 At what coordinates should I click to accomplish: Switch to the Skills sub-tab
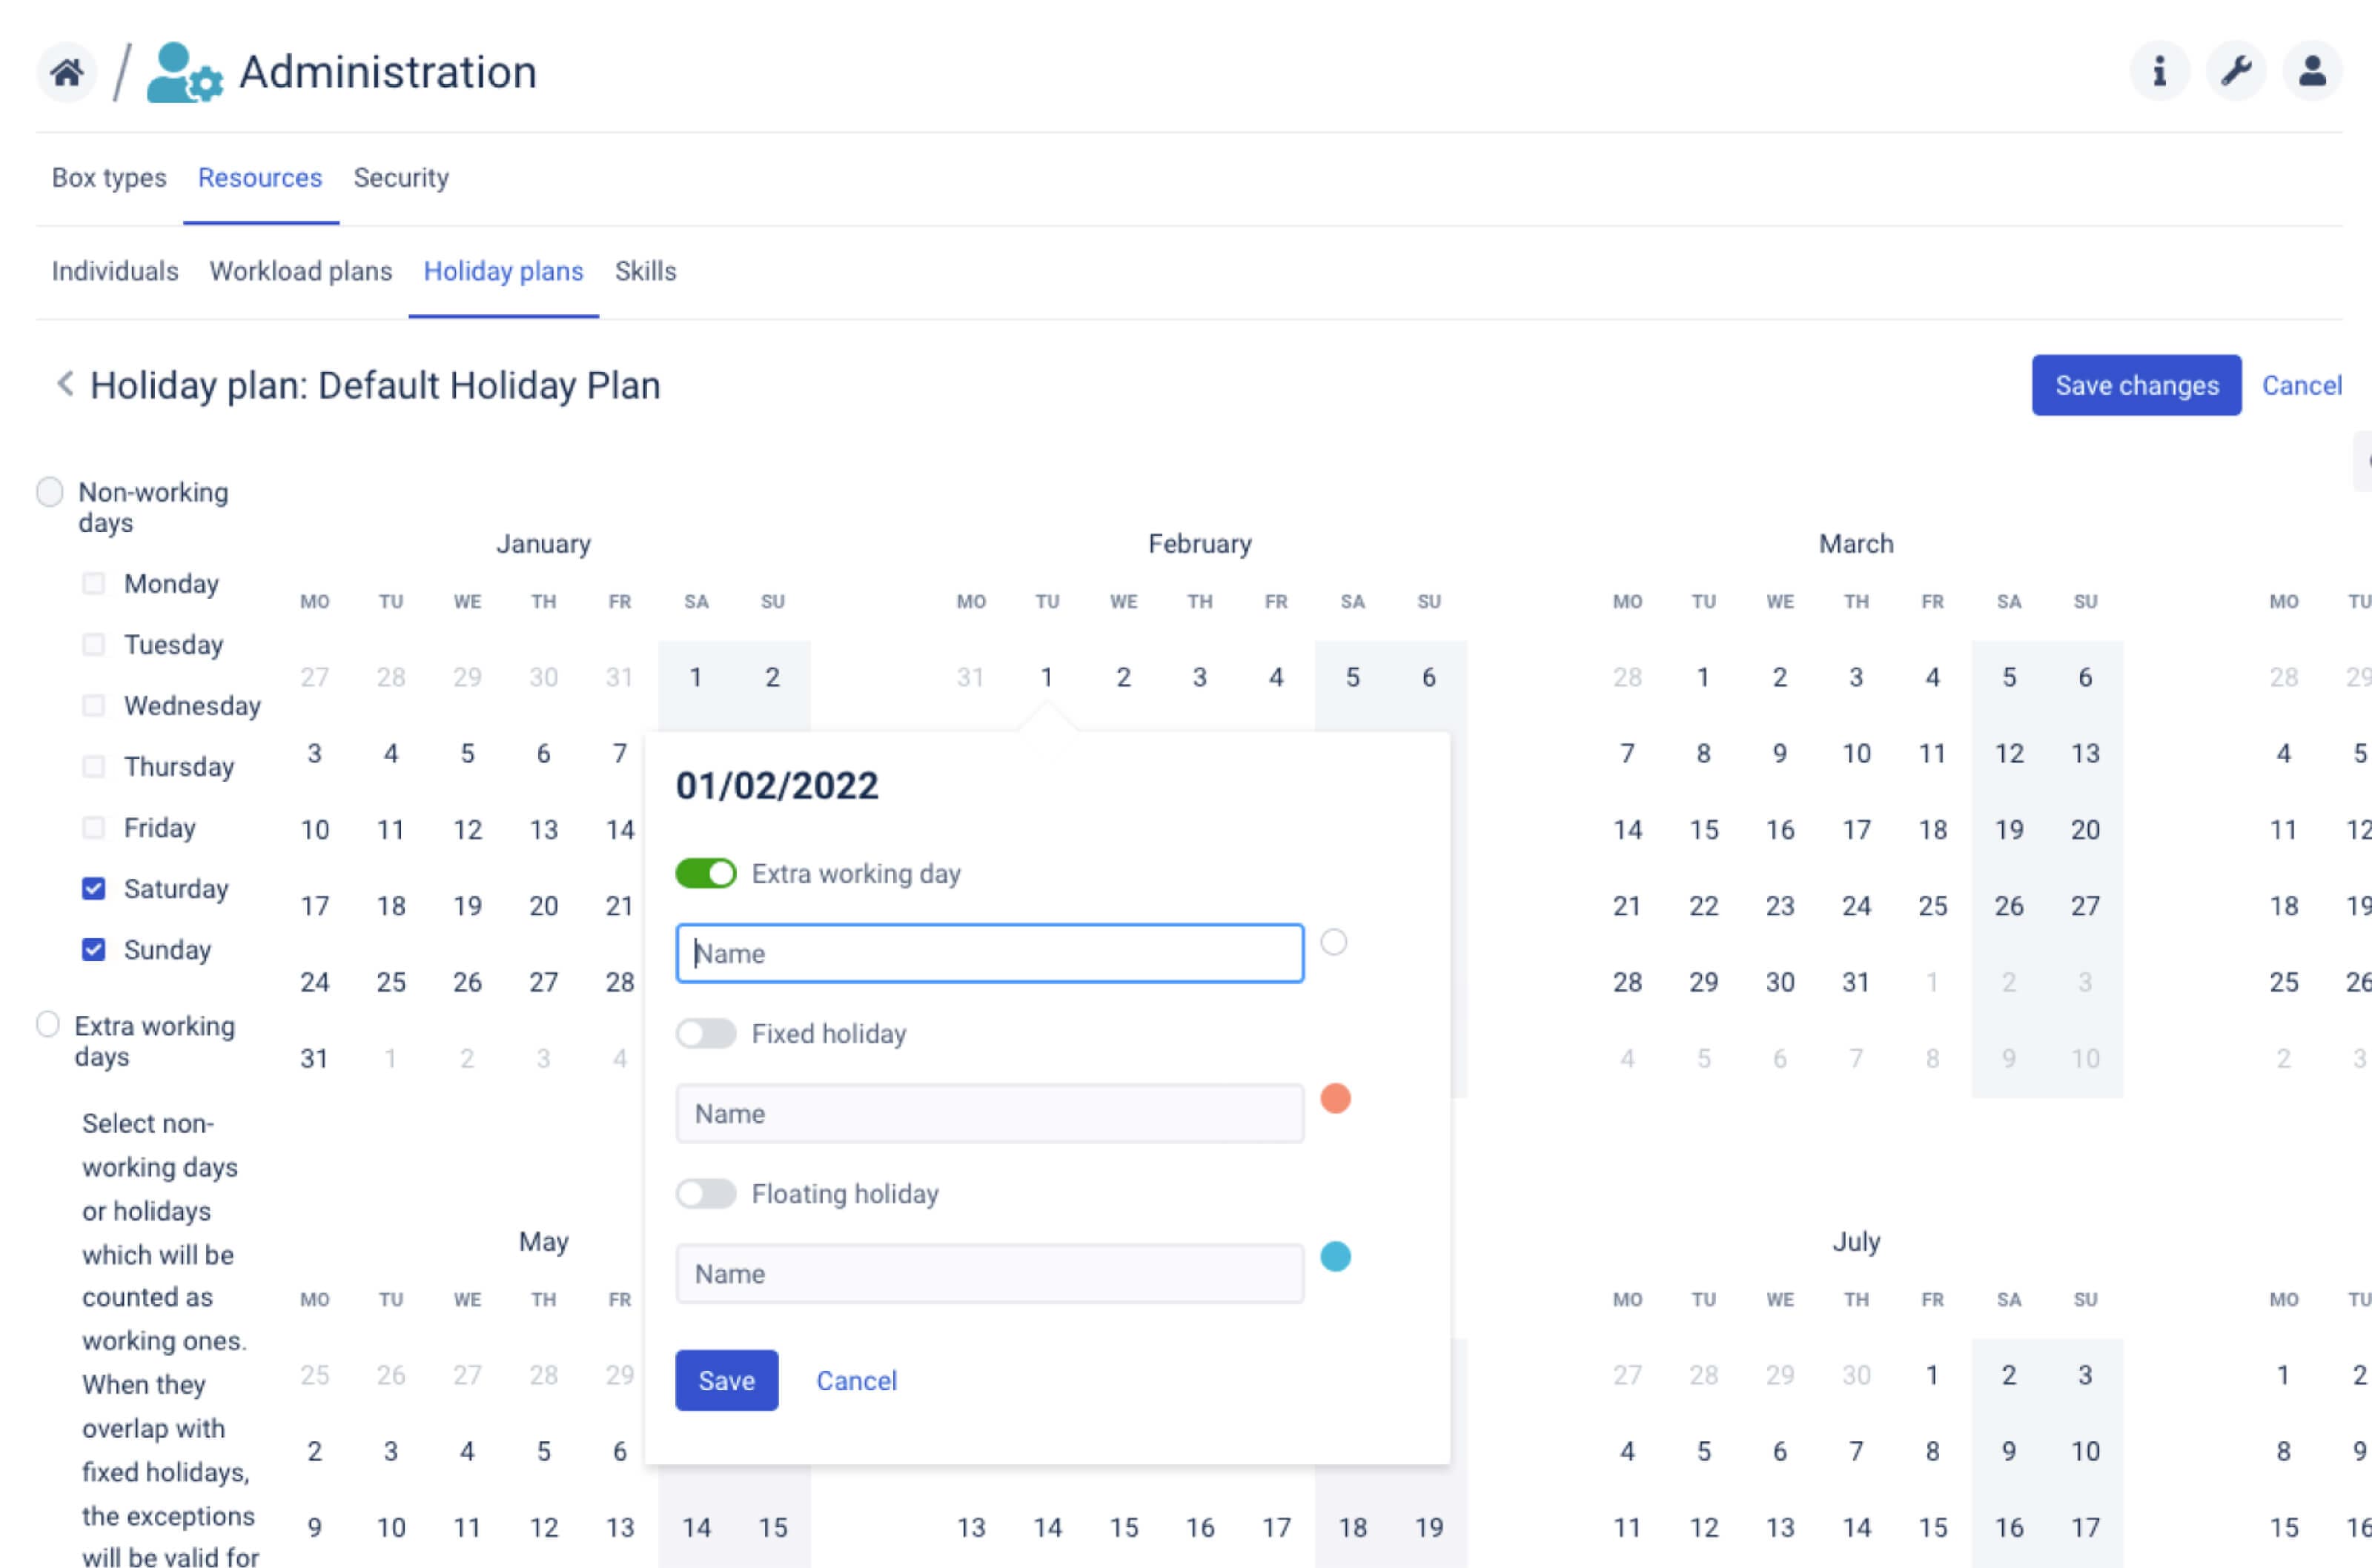coord(646,271)
